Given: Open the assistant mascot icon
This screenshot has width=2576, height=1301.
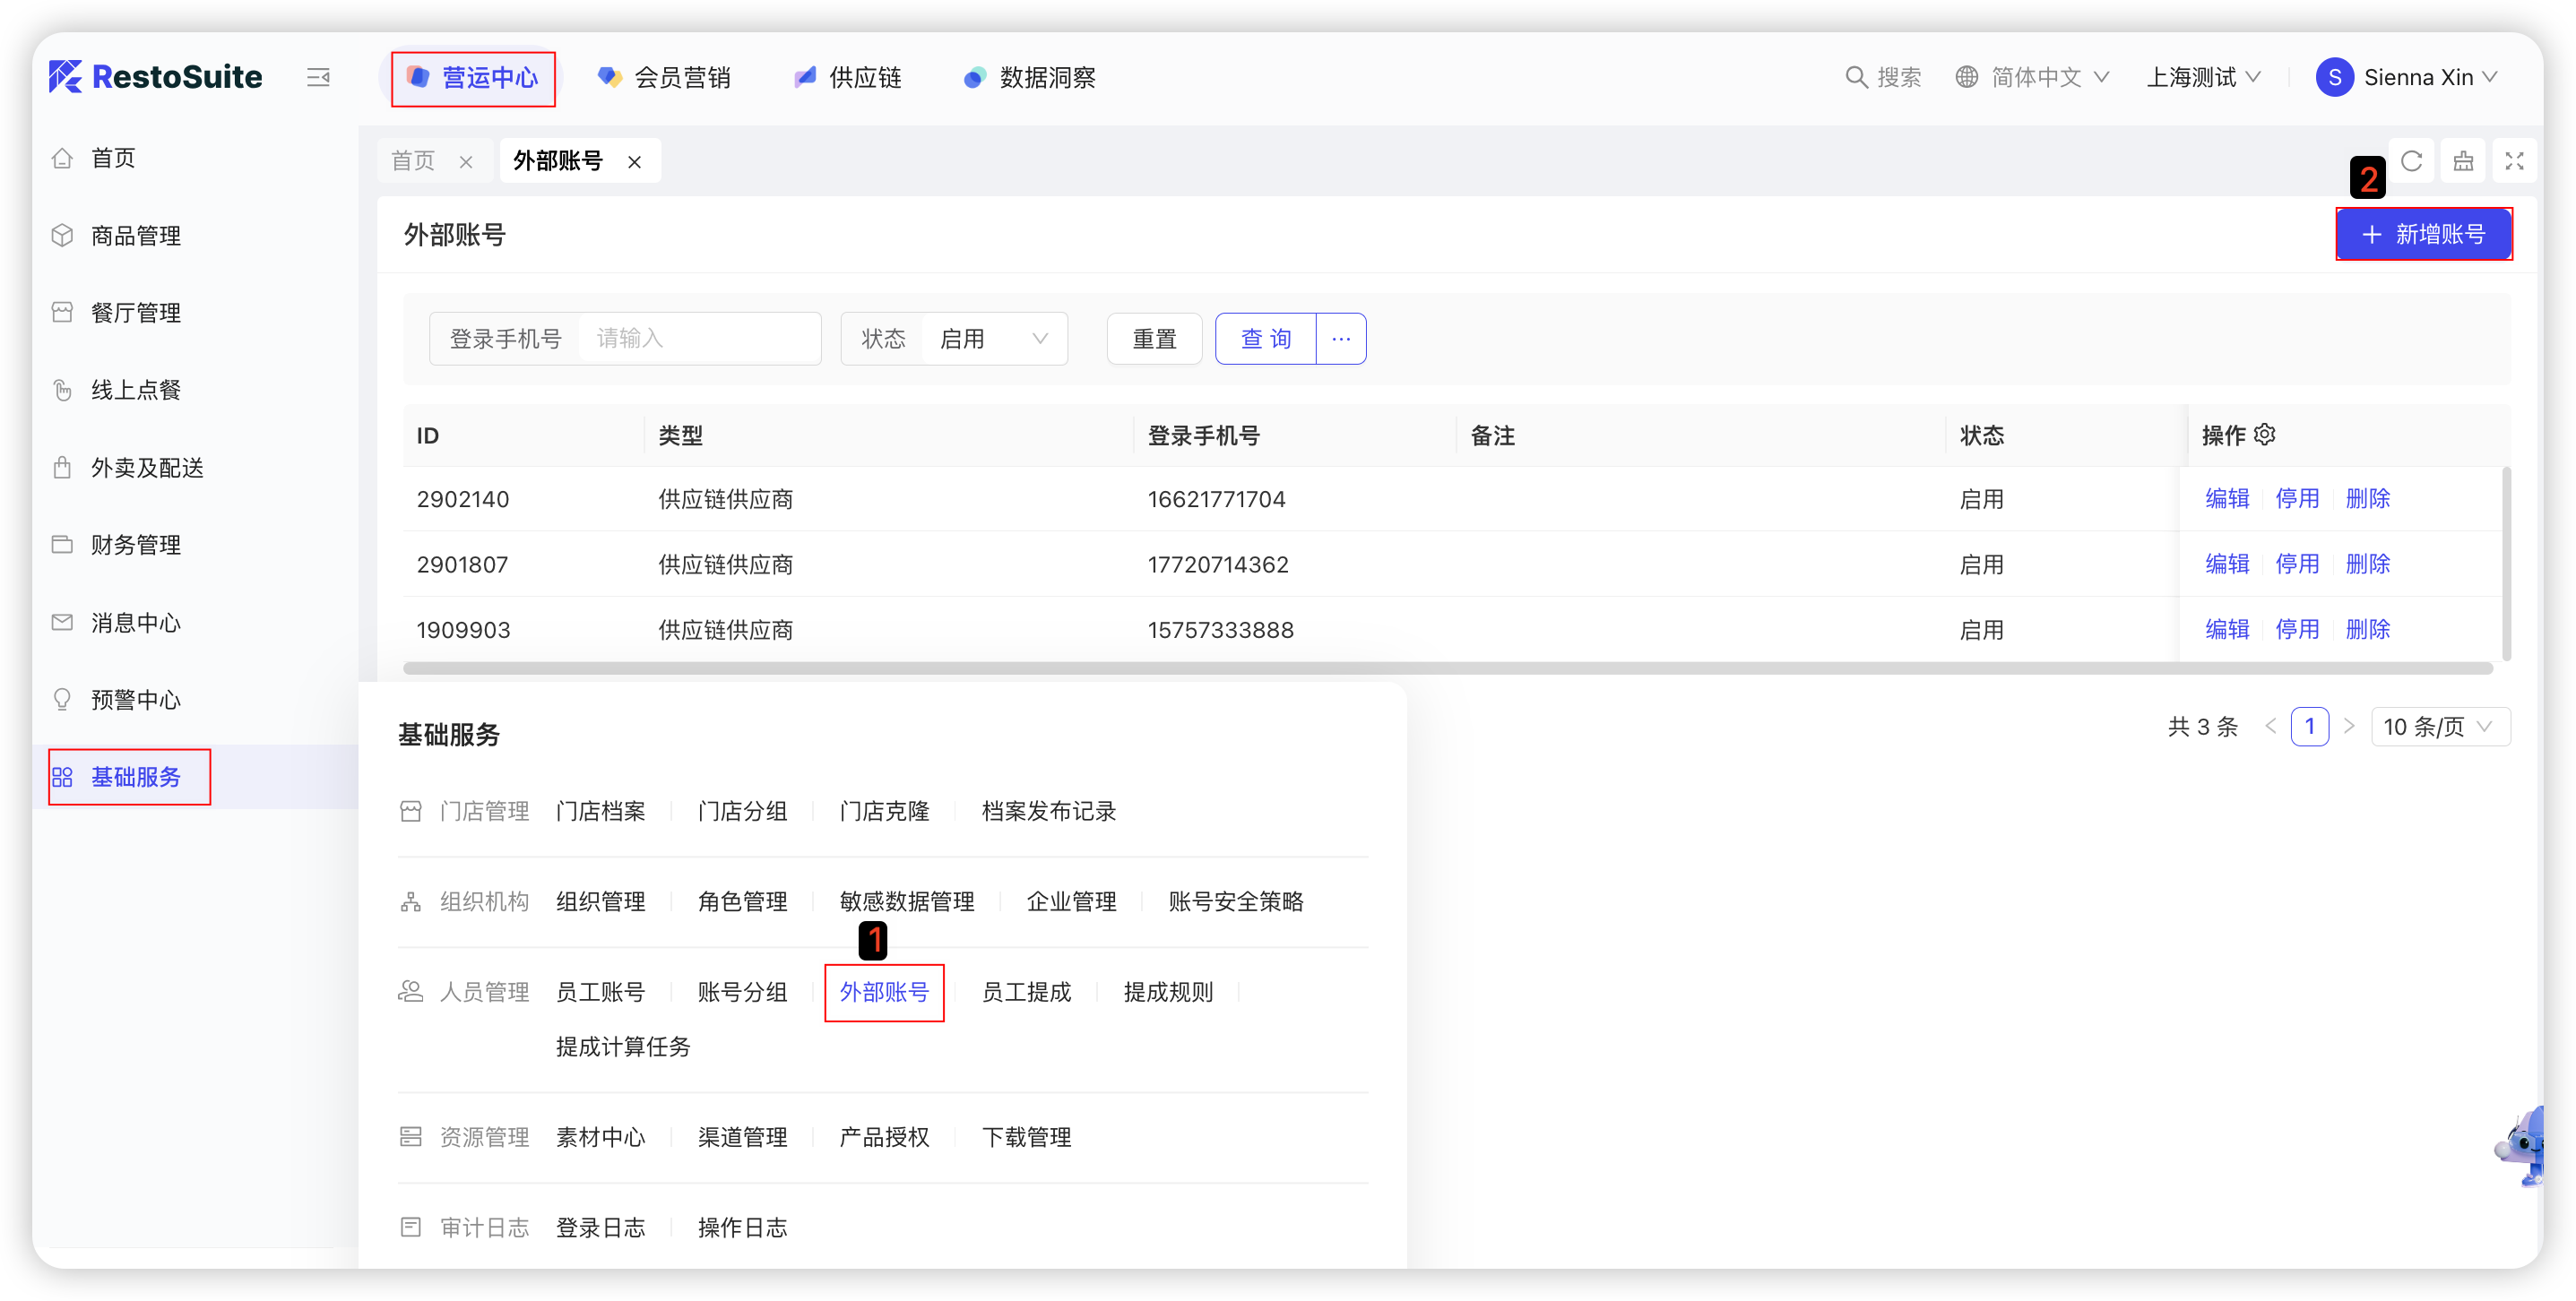Looking at the screenshot, I should tap(2522, 1145).
